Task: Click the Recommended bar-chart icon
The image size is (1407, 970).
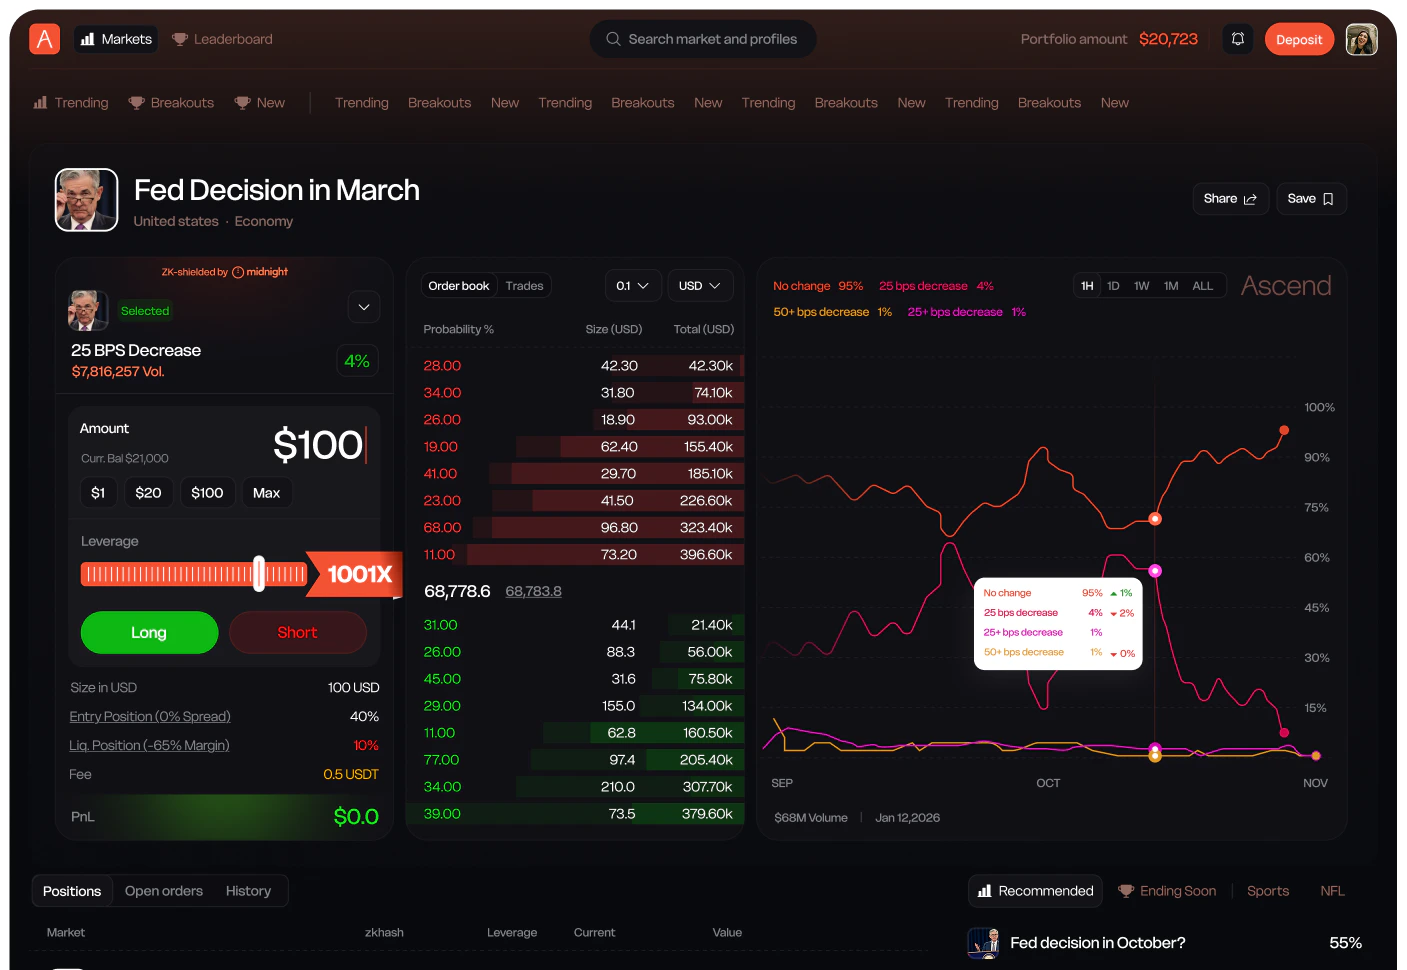Action: 984,890
